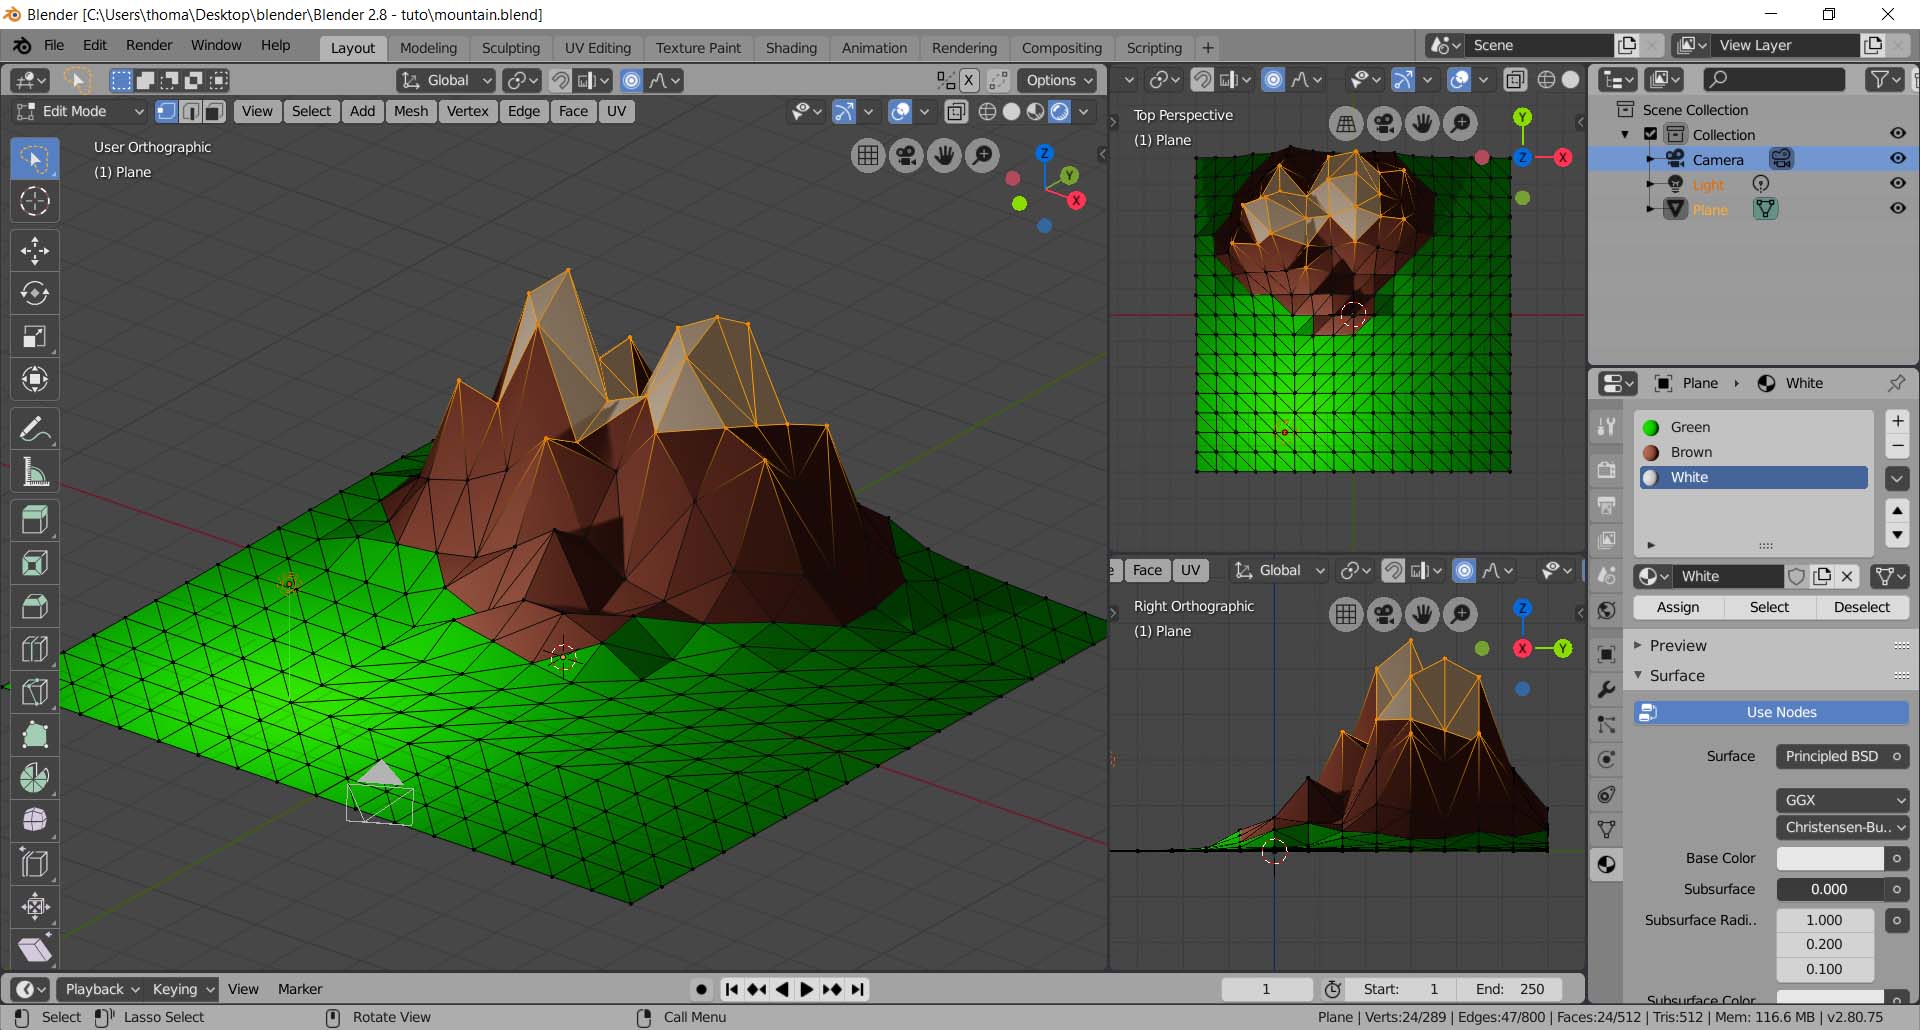The width and height of the screenshot is (1920, 1030).
Task: Disable the Collection checkbox in the outliner
Action: (1651, 134)
